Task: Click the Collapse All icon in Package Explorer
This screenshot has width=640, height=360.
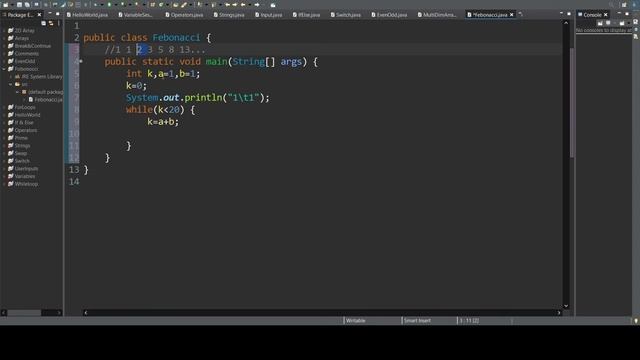Action: 44,23
